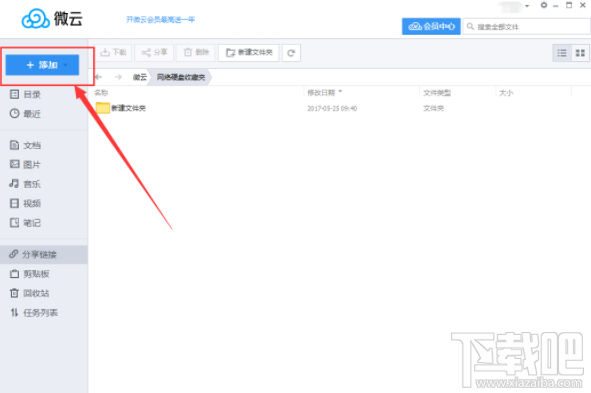Sort by 文件类型 column header
The height and width of the screenshot is (393, 591).
point(437,93)
